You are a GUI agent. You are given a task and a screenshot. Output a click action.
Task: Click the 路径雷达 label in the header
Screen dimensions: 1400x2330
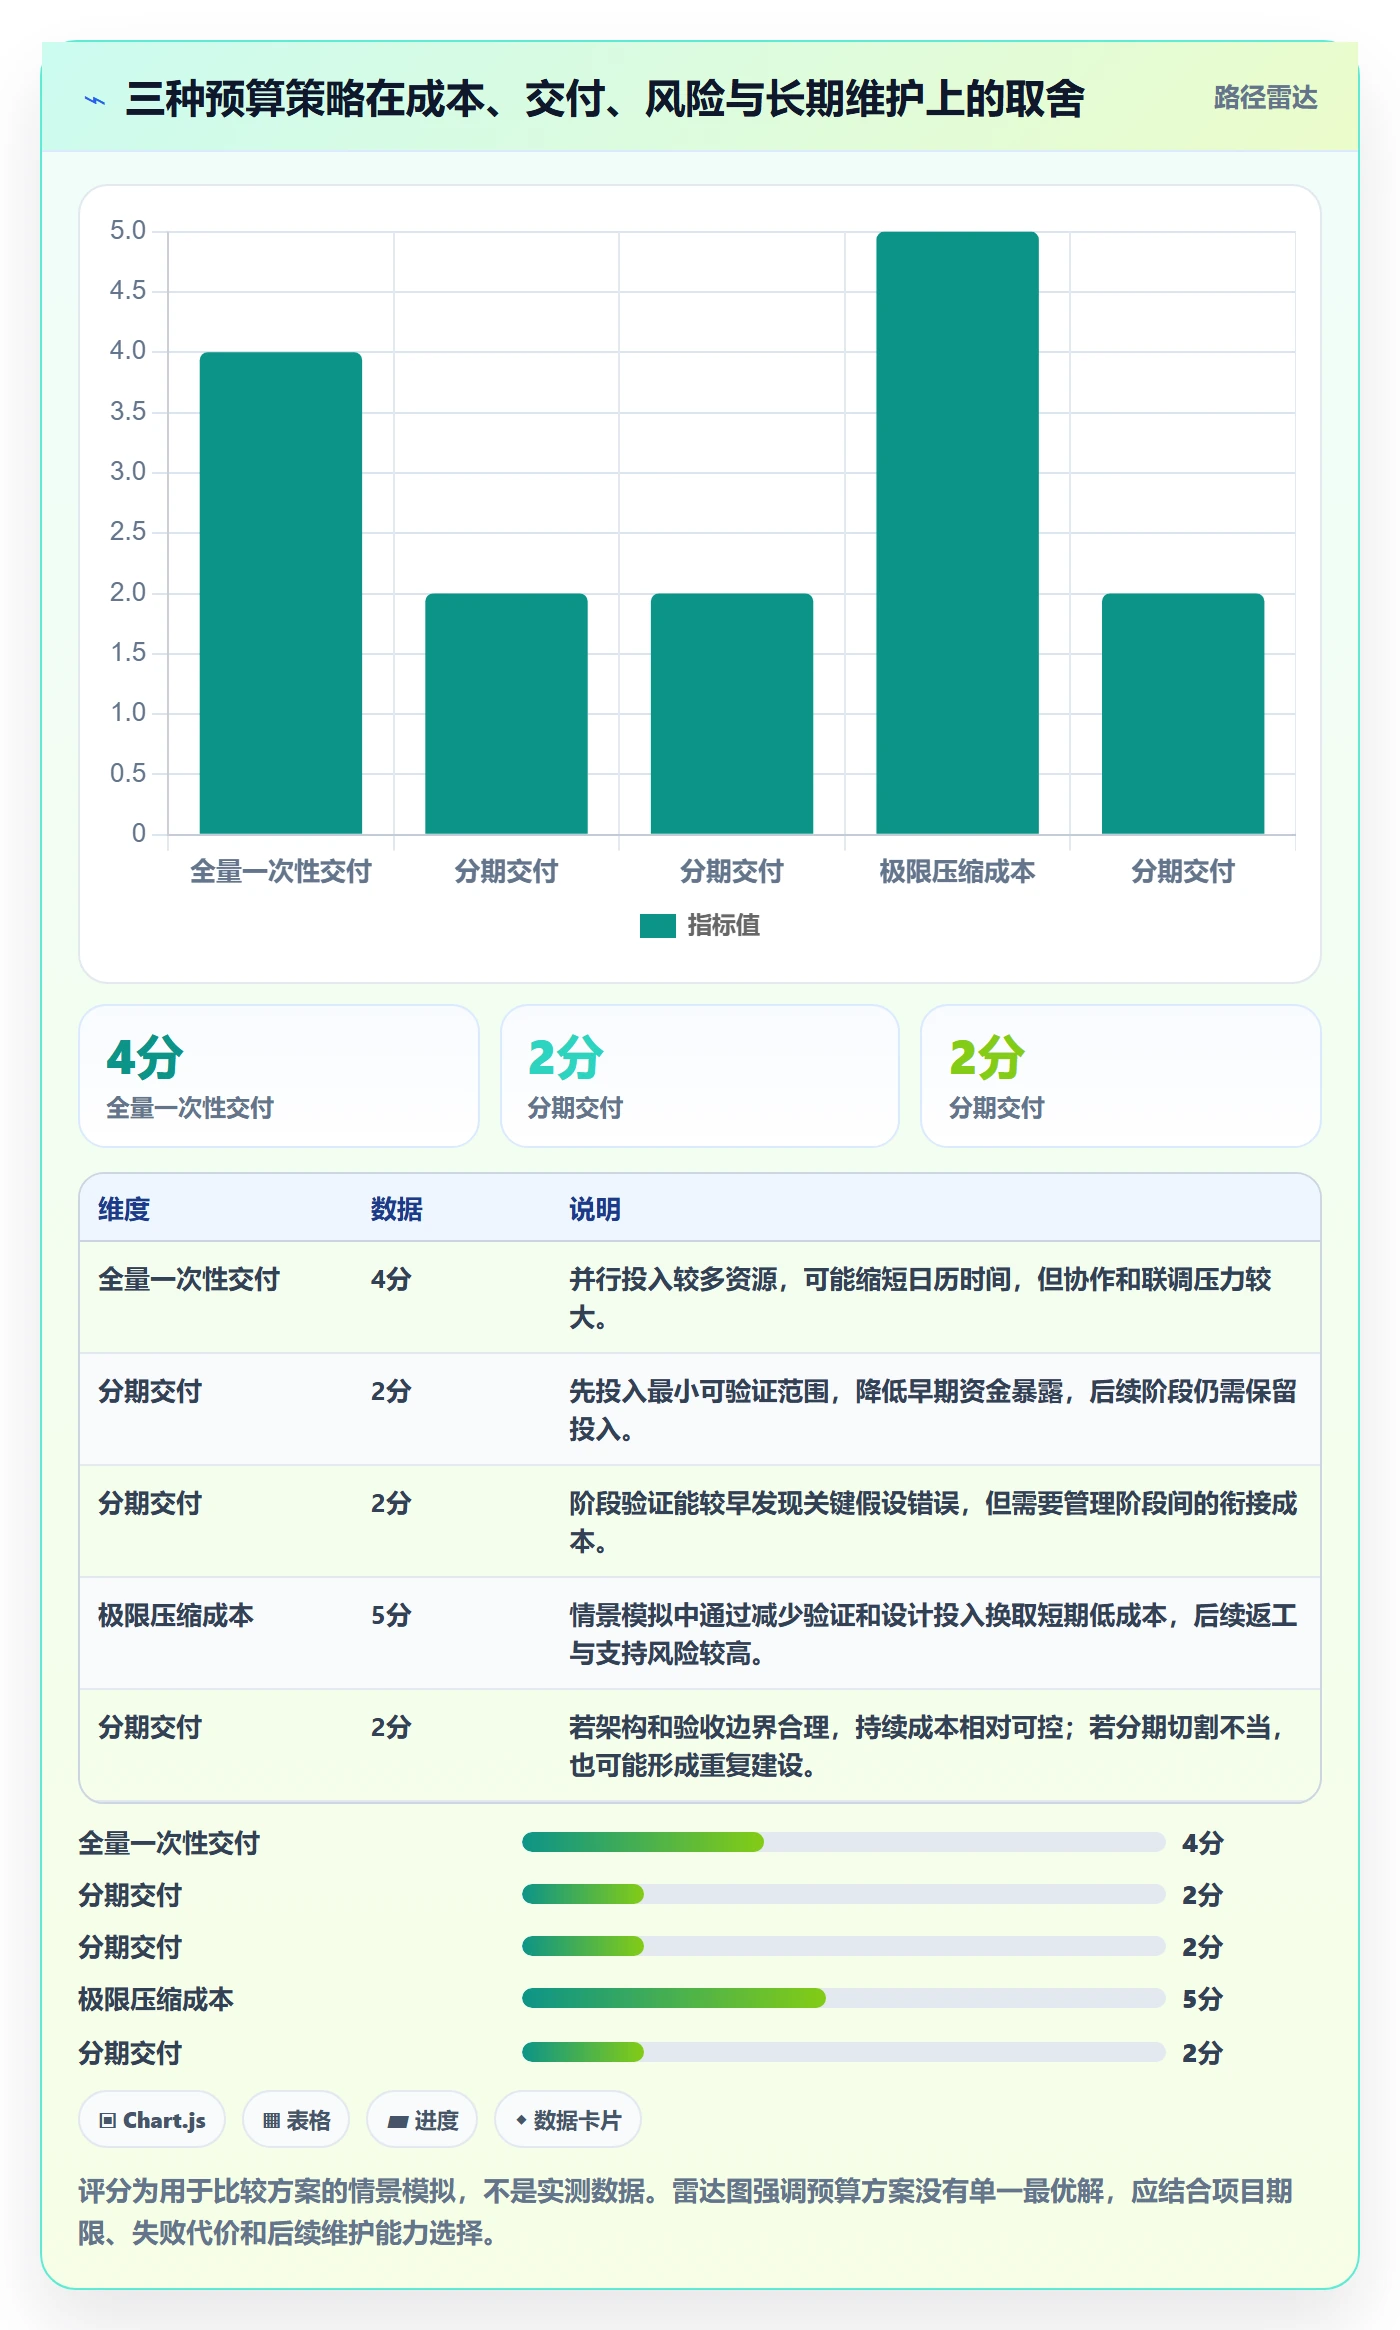pyautogui.click(x=1265, y=98)
